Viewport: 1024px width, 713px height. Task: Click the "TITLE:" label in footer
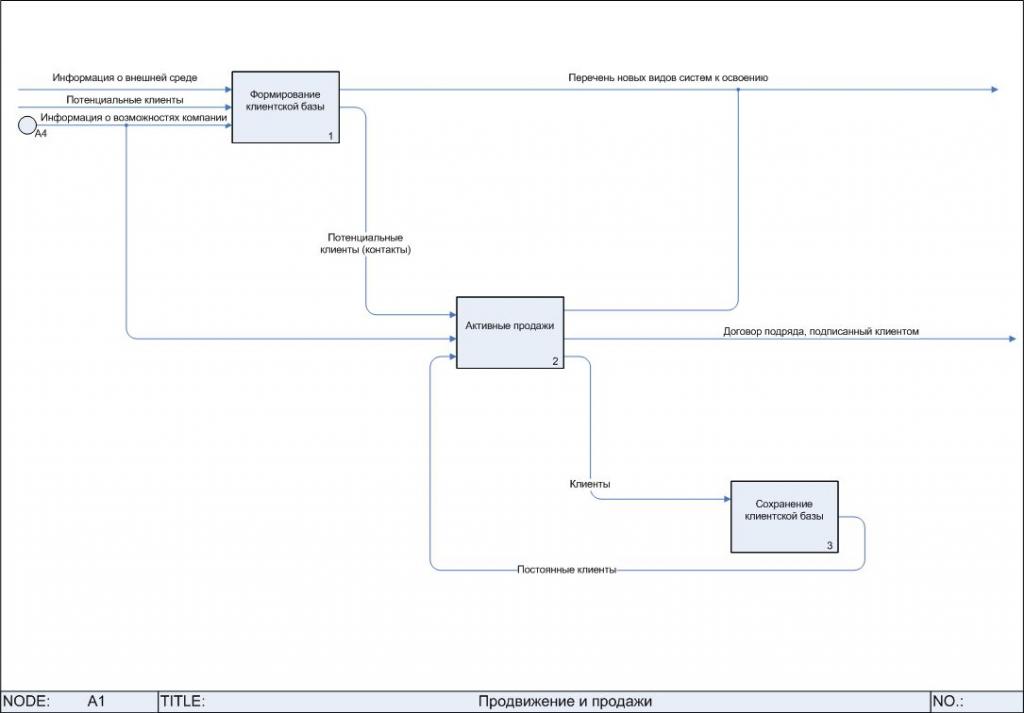[182, 702]
